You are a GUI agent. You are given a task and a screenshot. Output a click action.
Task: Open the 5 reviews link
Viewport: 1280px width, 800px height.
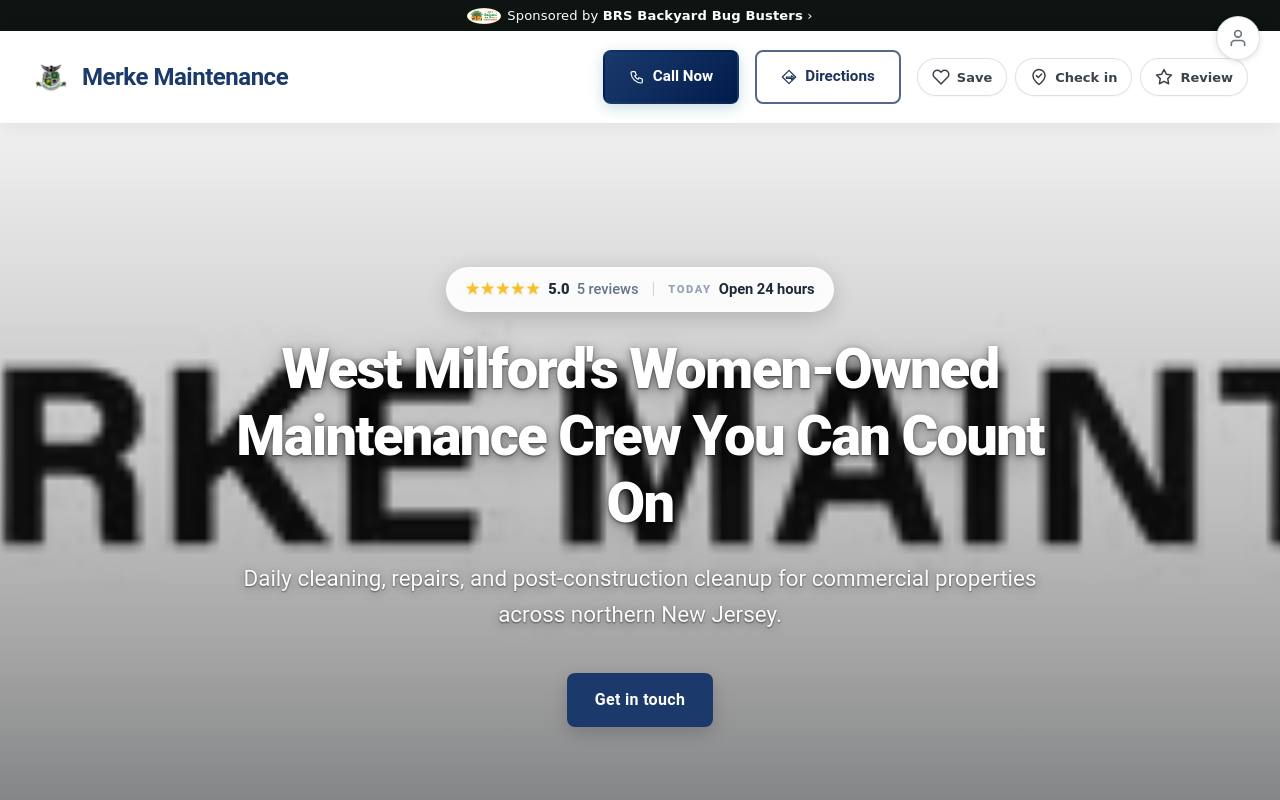(607, 289)
